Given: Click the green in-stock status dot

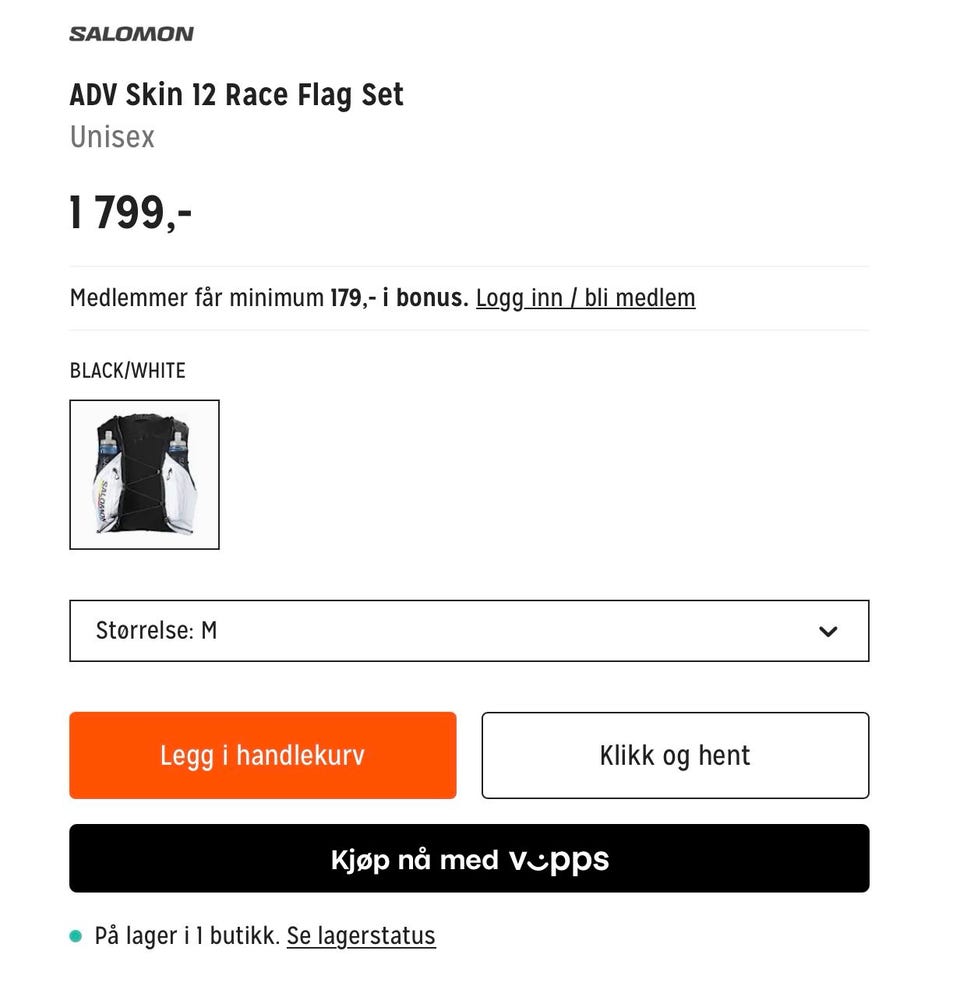Looking at the screenshot, I should pos(75,936).
